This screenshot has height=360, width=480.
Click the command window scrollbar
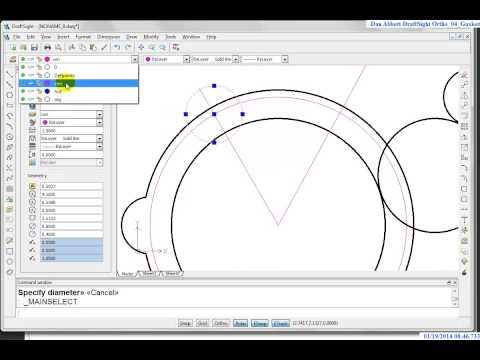point(454,297)
